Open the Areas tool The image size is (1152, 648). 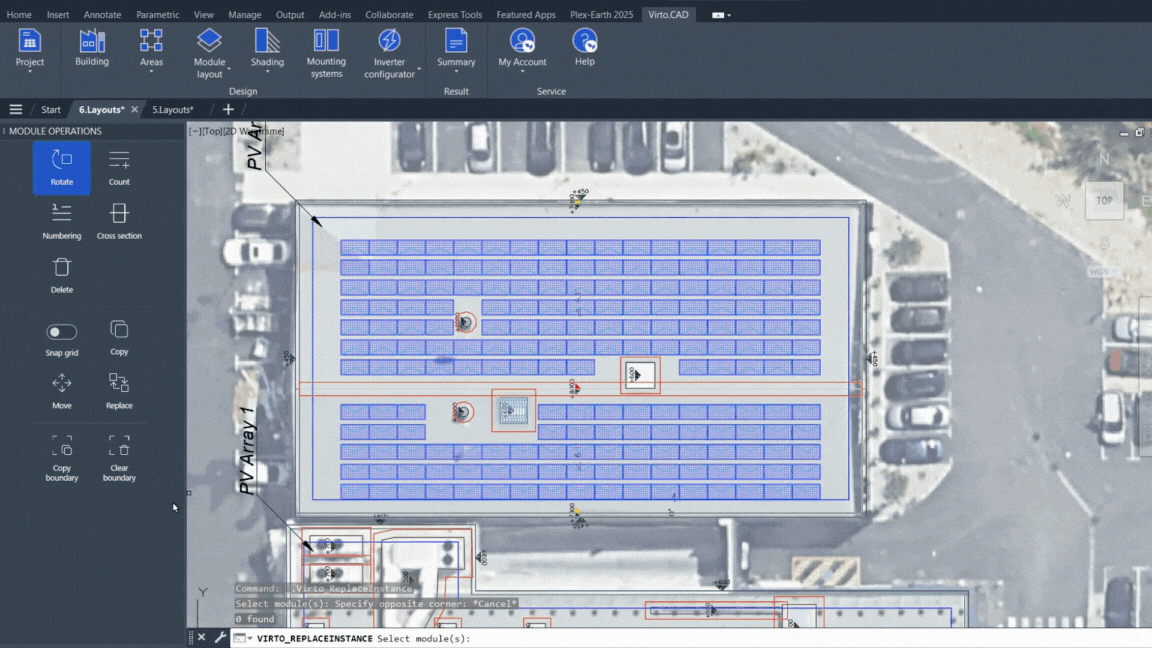click(x=151, y=48)
